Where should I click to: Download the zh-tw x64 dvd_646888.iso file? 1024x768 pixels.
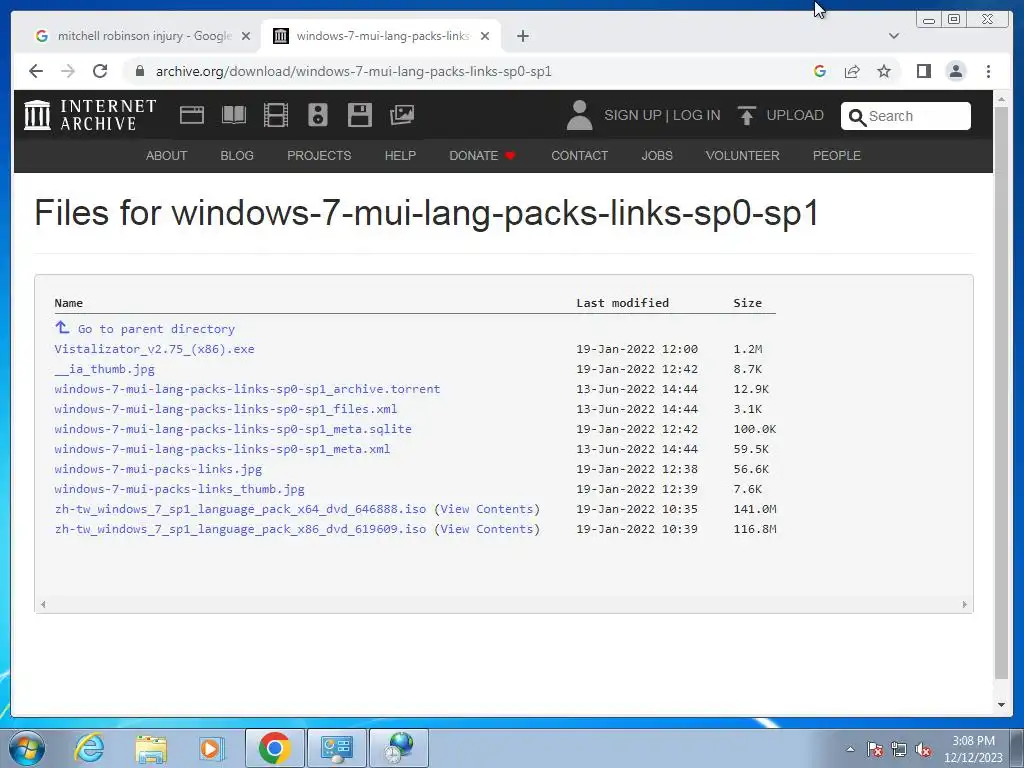pos(240,509)
